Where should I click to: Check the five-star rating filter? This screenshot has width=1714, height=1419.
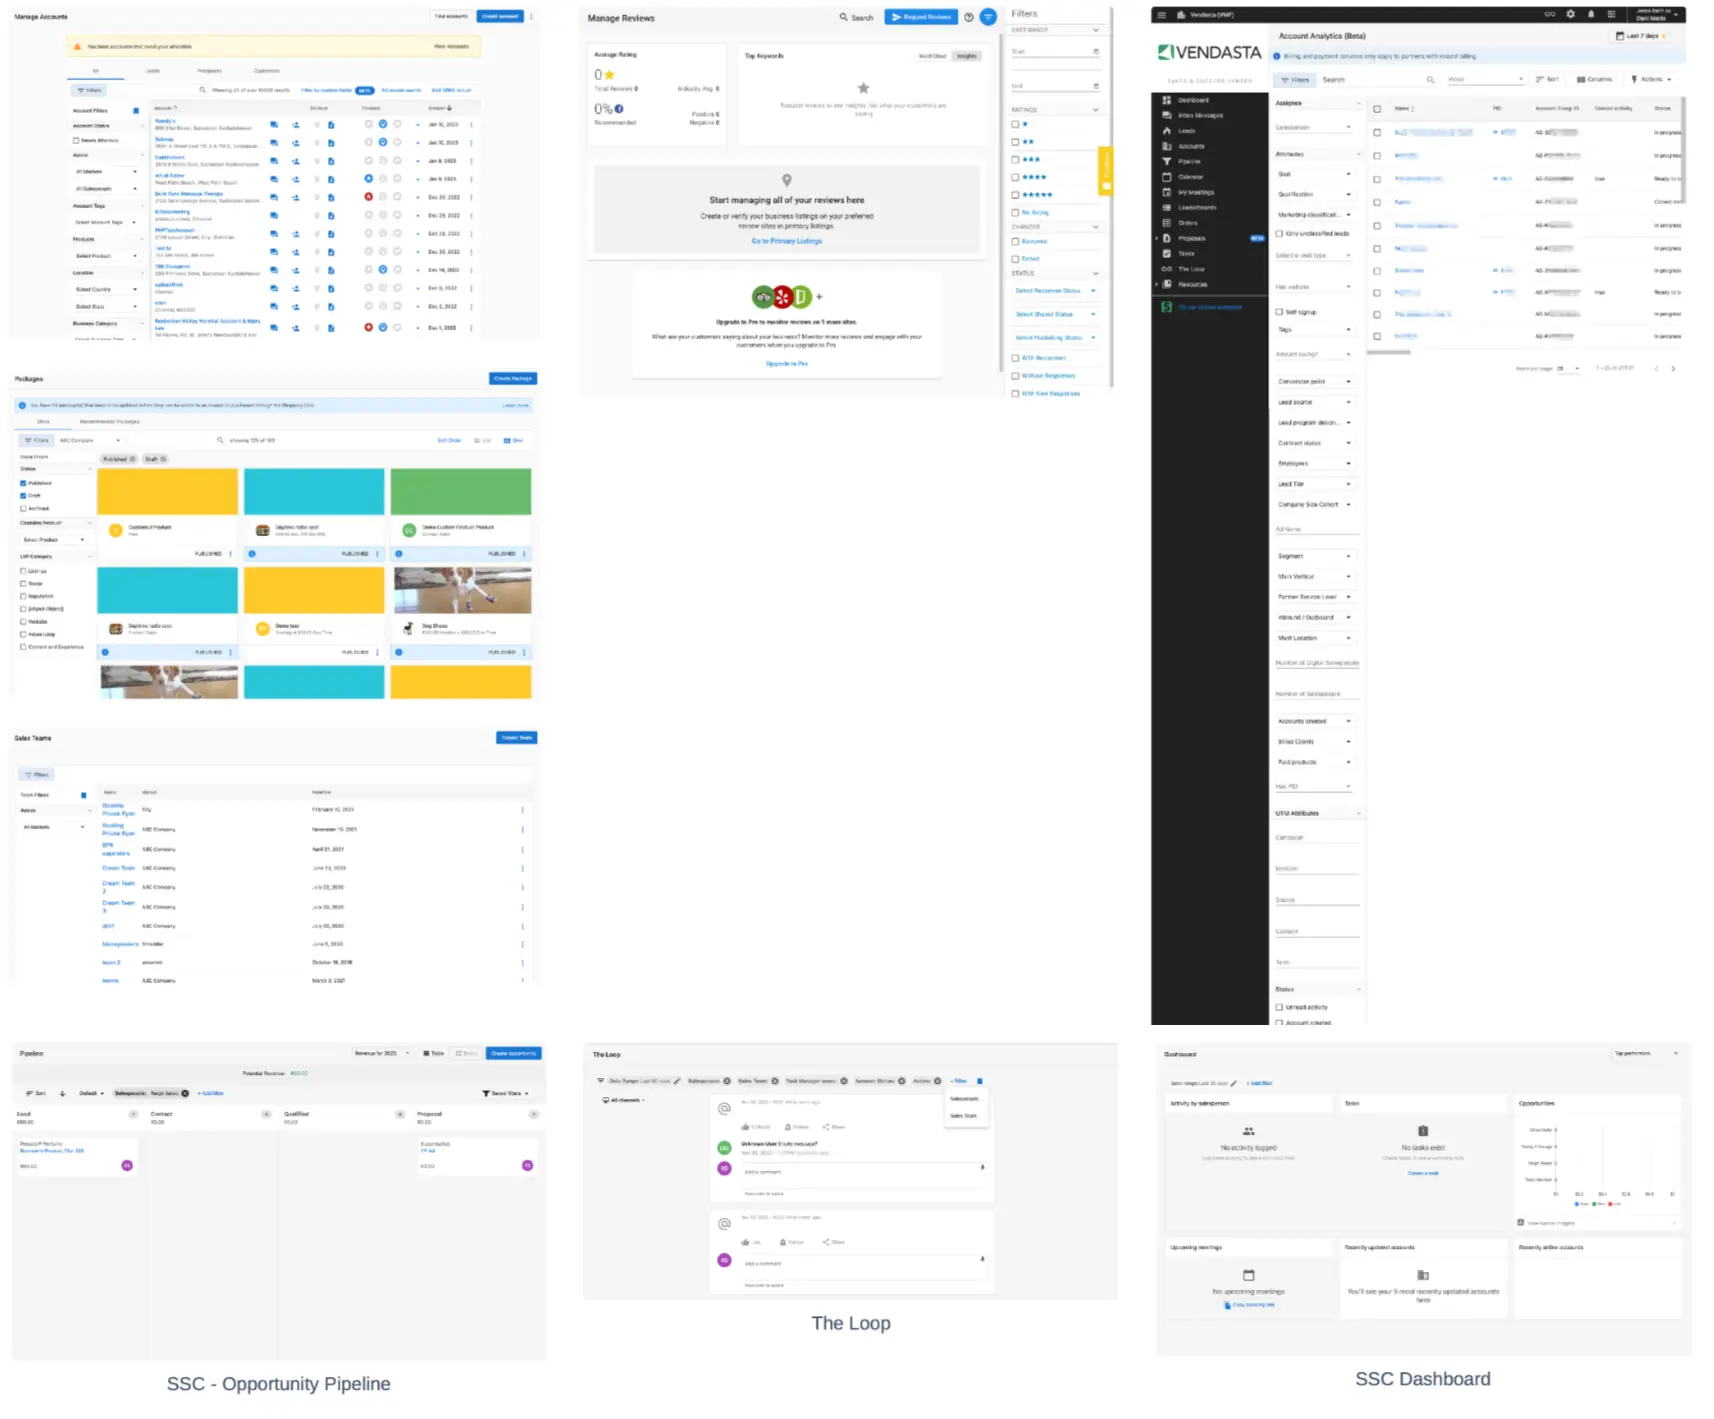[x=1015, y=194]
